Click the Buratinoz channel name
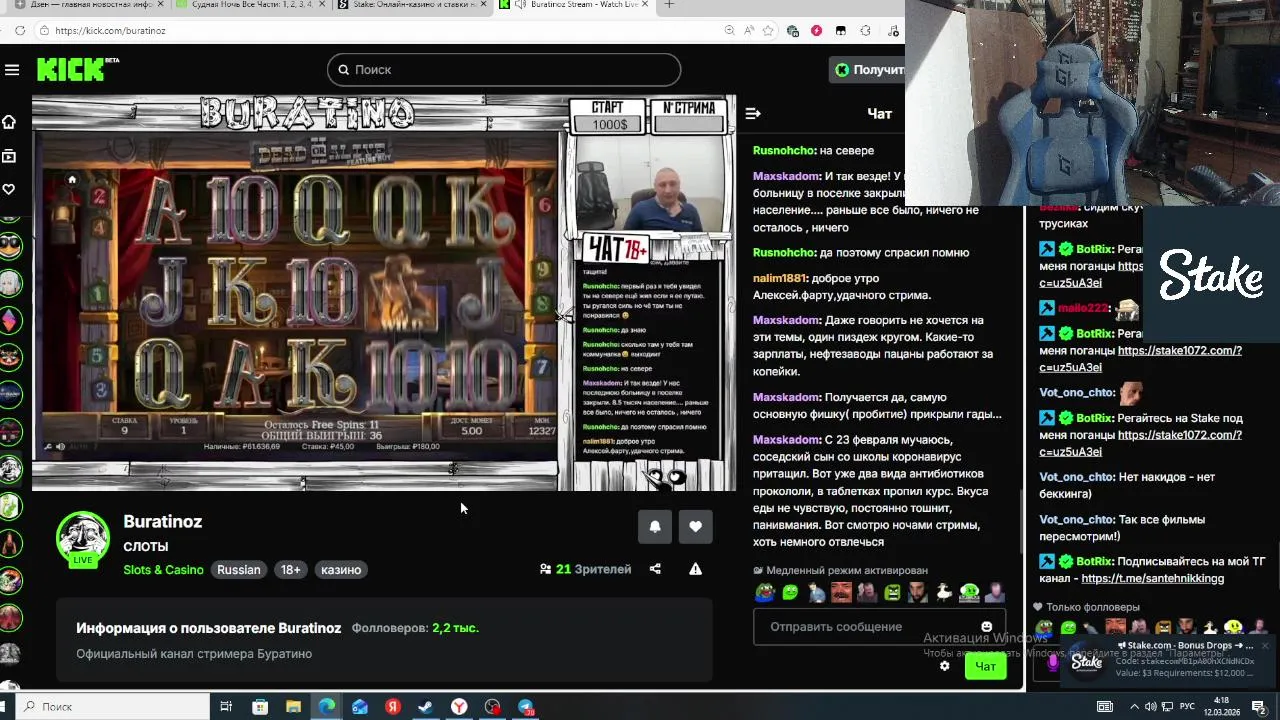The image size is (1280, 720). 163,521
